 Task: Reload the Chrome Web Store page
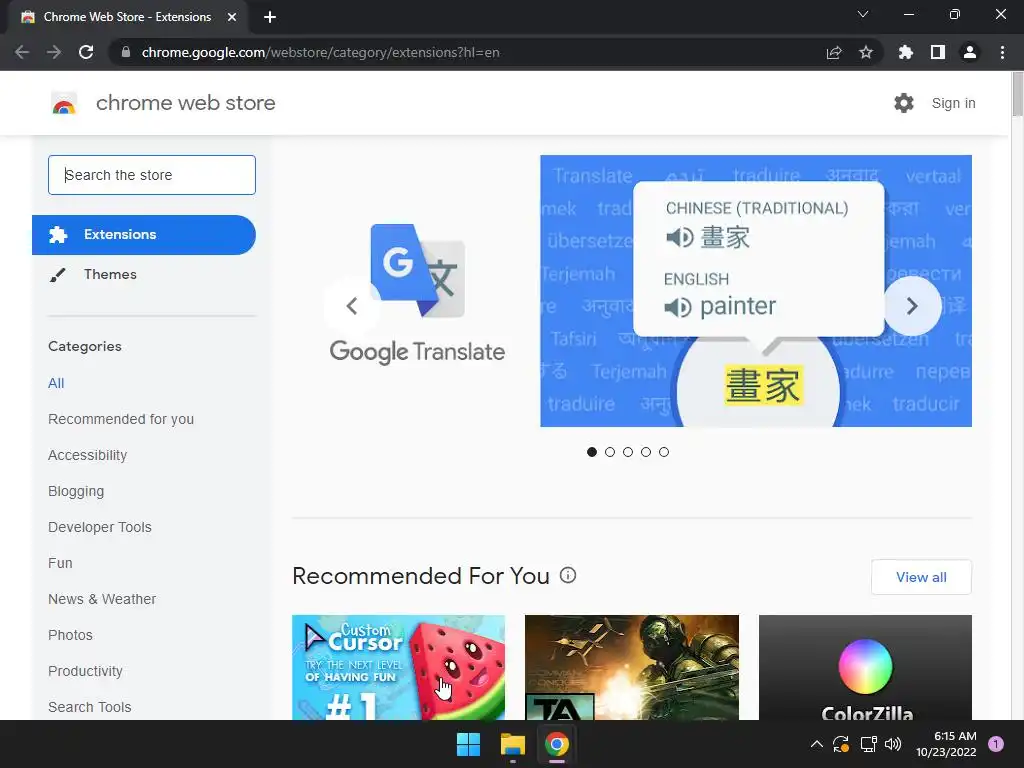(86, 52)
